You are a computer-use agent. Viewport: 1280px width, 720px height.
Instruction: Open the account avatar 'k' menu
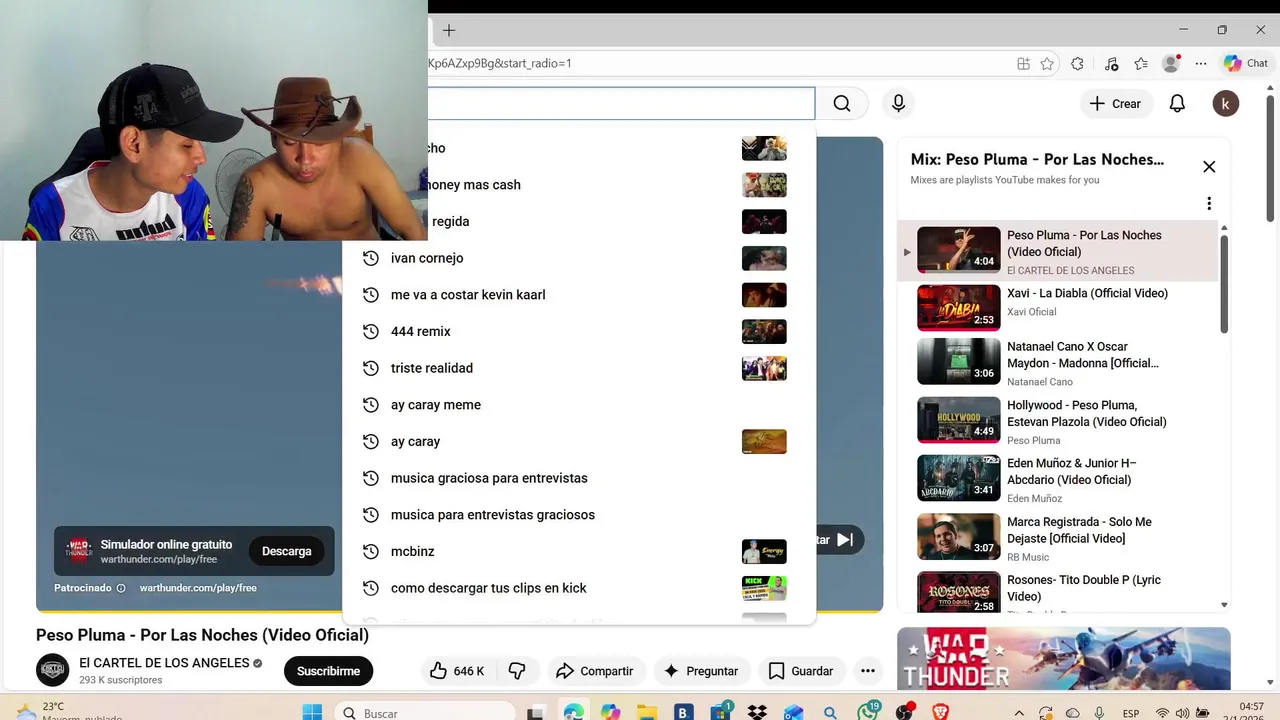(x=1226, y=104)
